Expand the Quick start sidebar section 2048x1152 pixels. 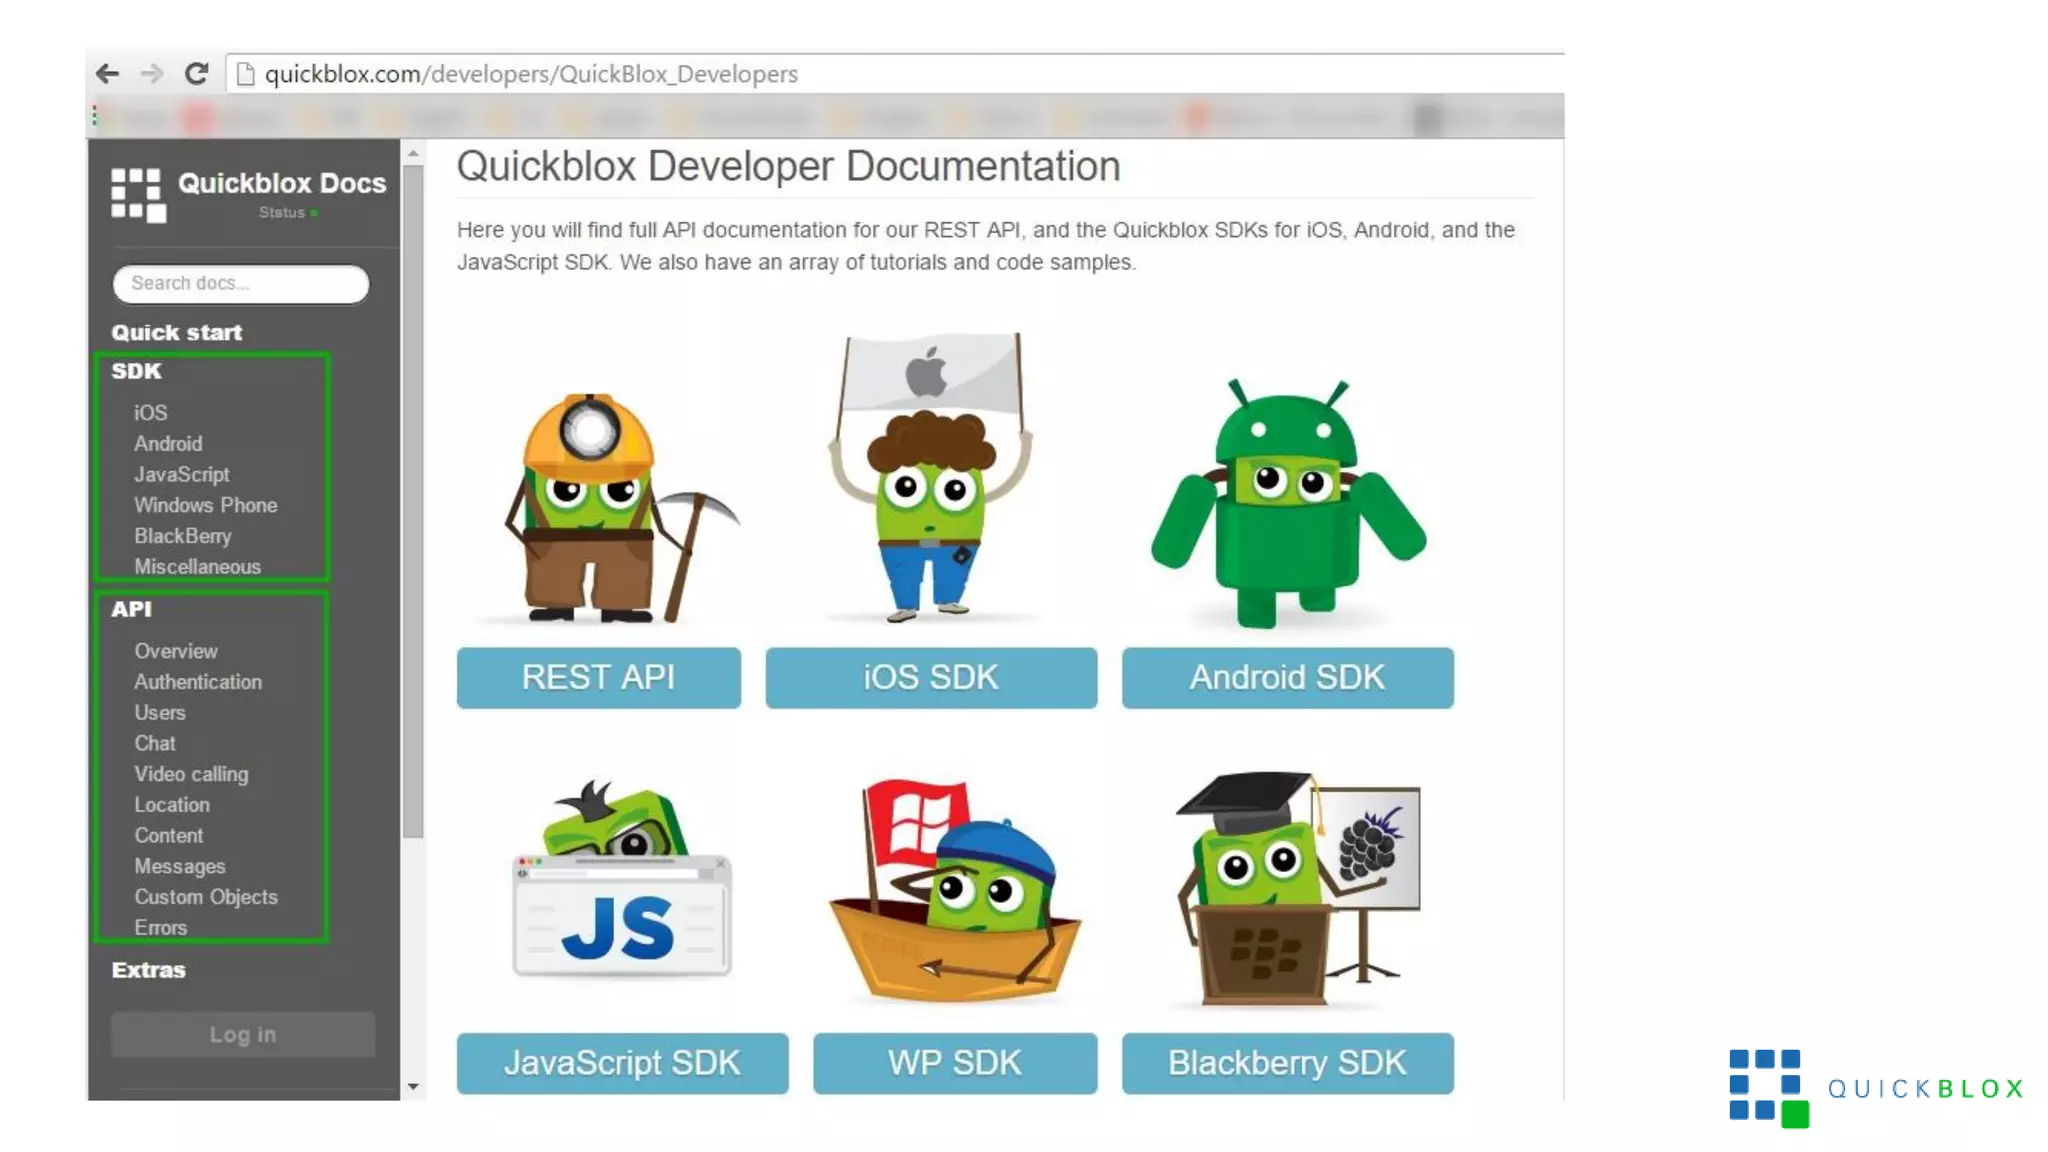pos(177,333)
